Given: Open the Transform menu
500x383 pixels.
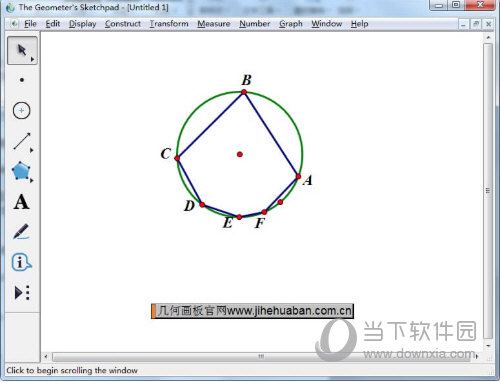Looking at the screenshot, I should 169,24.
